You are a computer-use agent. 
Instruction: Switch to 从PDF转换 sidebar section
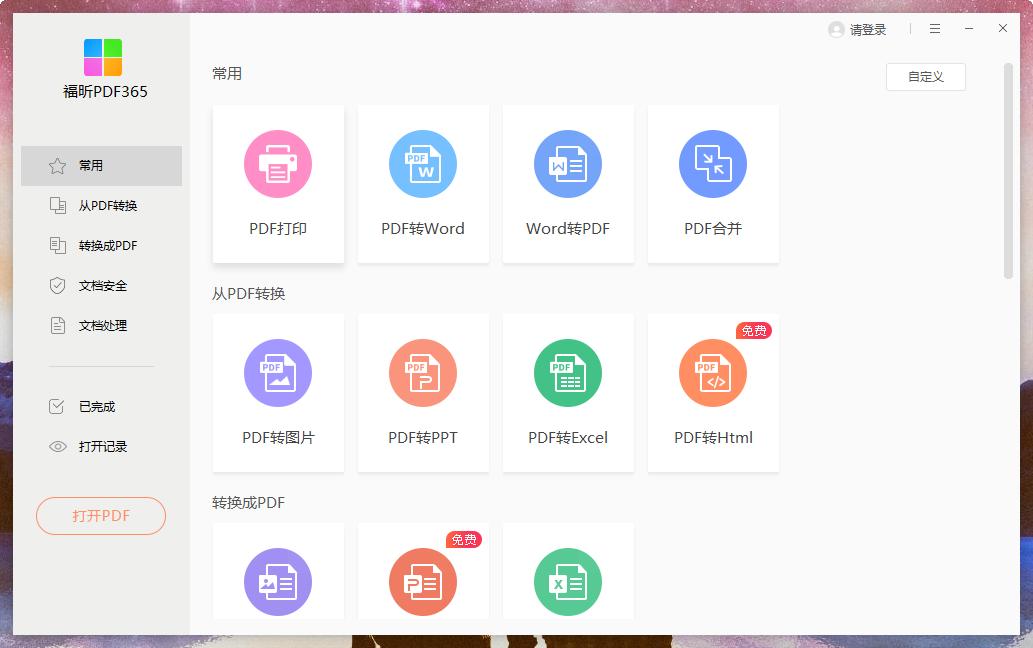(x=101, y=206)
